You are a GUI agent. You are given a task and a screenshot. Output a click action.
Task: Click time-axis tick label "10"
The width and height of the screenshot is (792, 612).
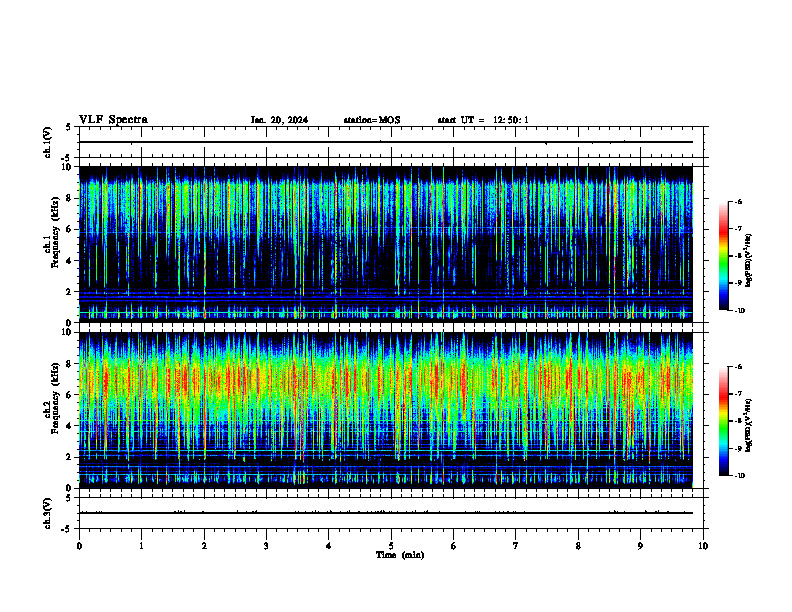[703, 546]
